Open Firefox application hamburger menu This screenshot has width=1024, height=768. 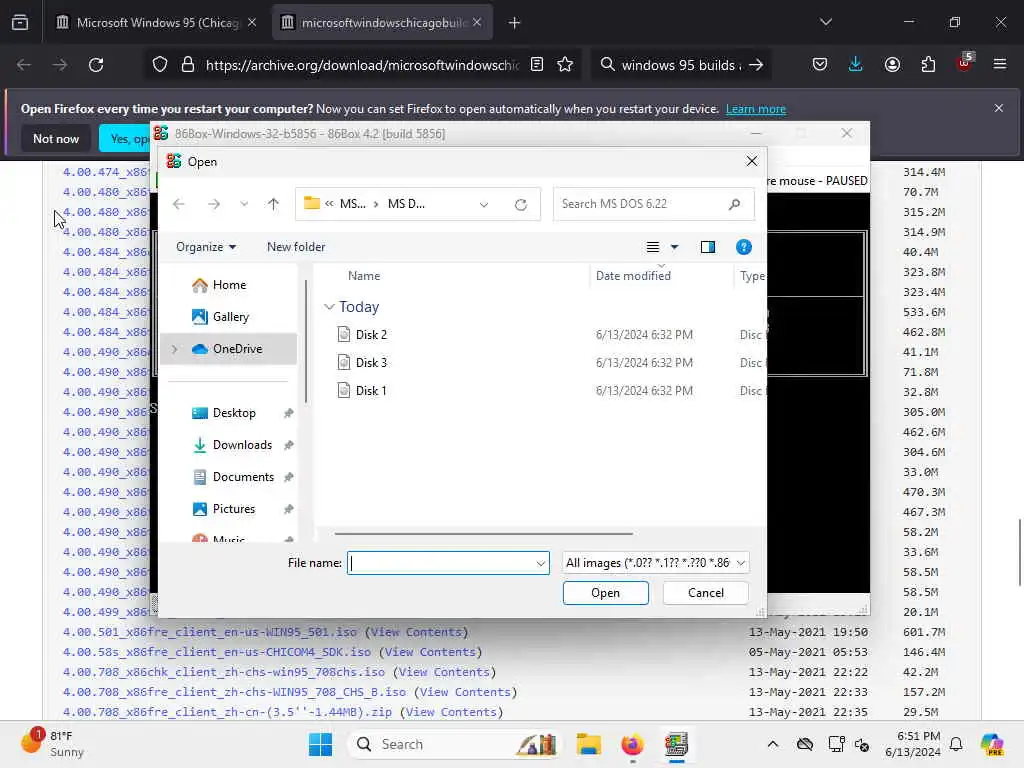[1000, 64]
